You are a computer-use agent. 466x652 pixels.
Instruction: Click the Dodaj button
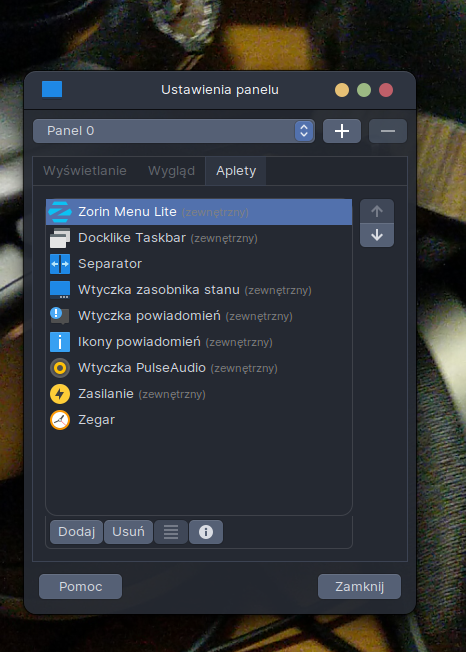pyautogui.click(x=76, y=532)
